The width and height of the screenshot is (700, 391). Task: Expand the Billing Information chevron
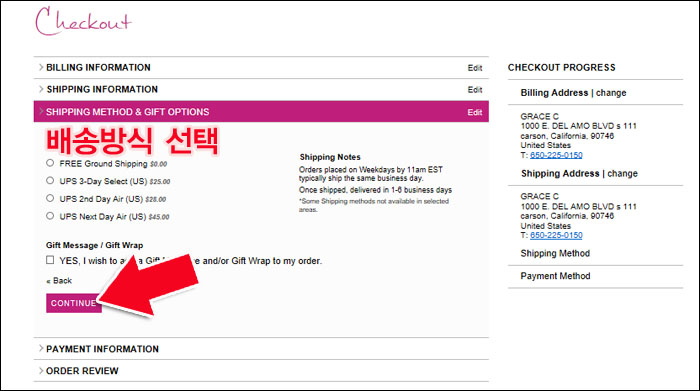pos(41,67)
